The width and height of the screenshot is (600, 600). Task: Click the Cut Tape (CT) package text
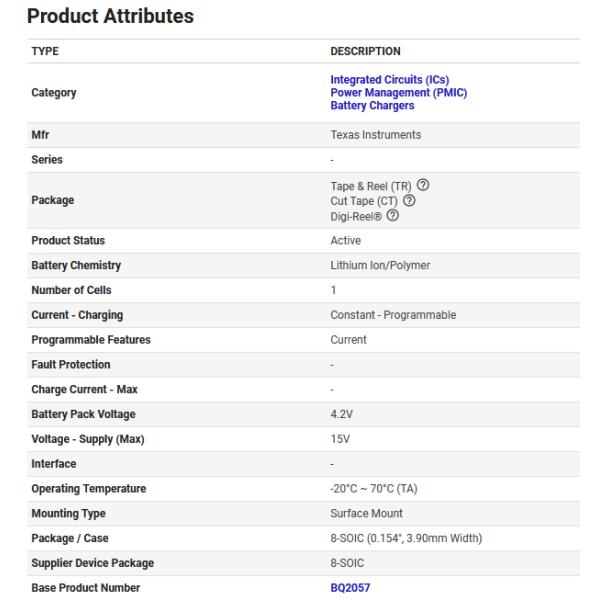[364, 200]
